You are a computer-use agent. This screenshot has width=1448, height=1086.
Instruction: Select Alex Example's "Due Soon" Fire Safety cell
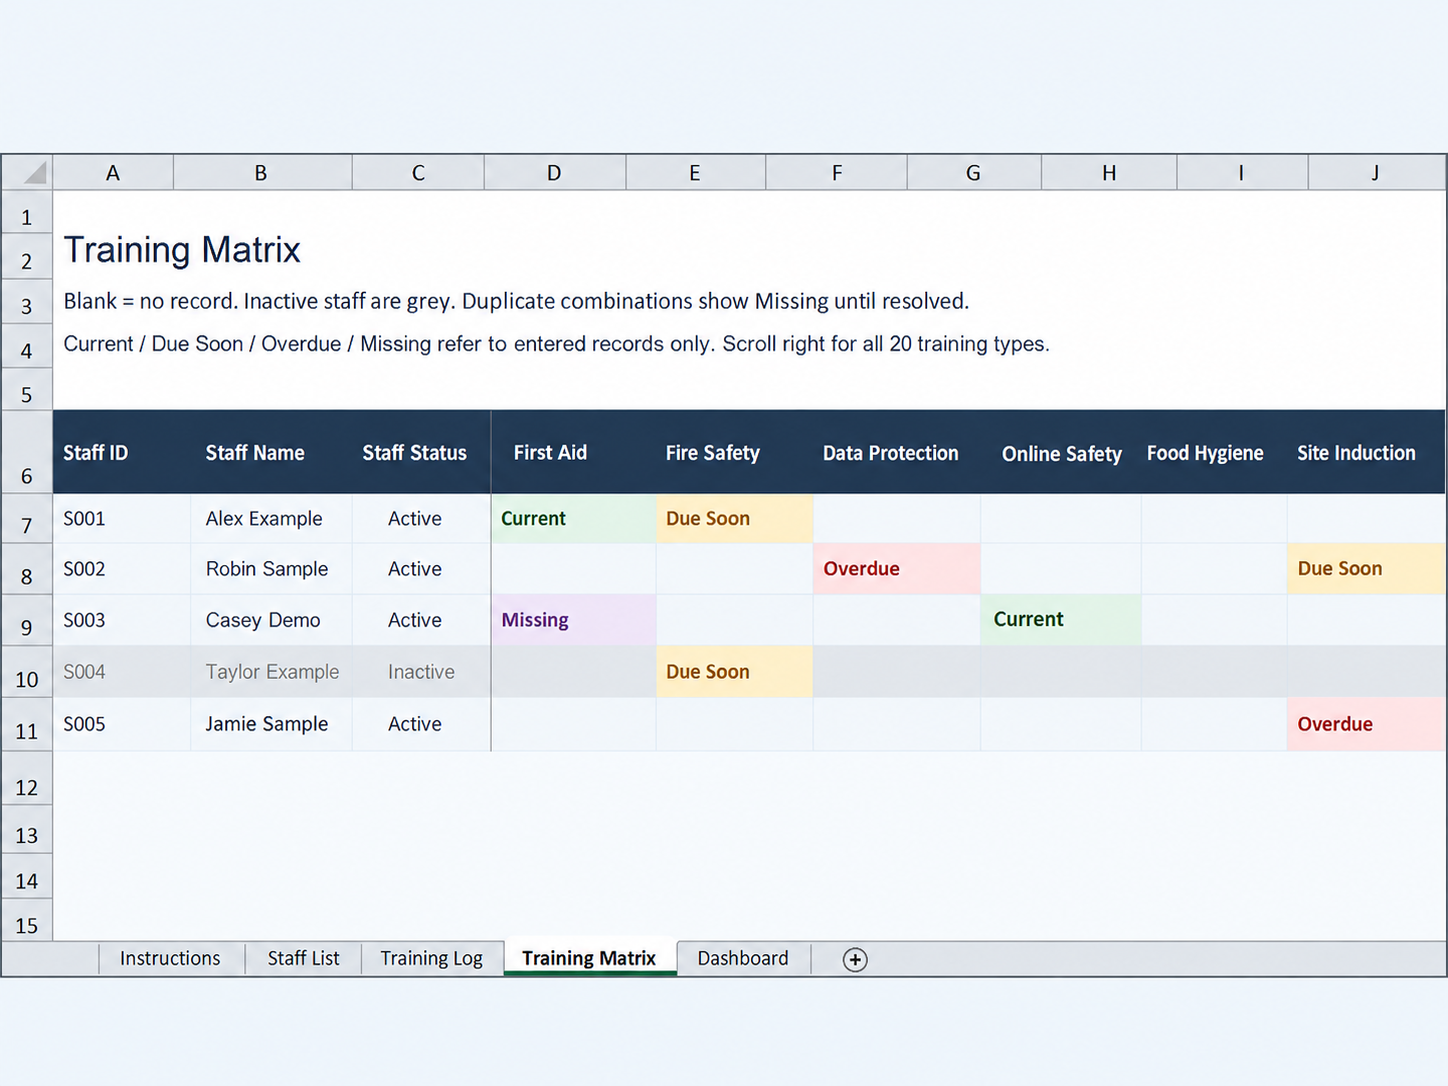click(735, 518)
